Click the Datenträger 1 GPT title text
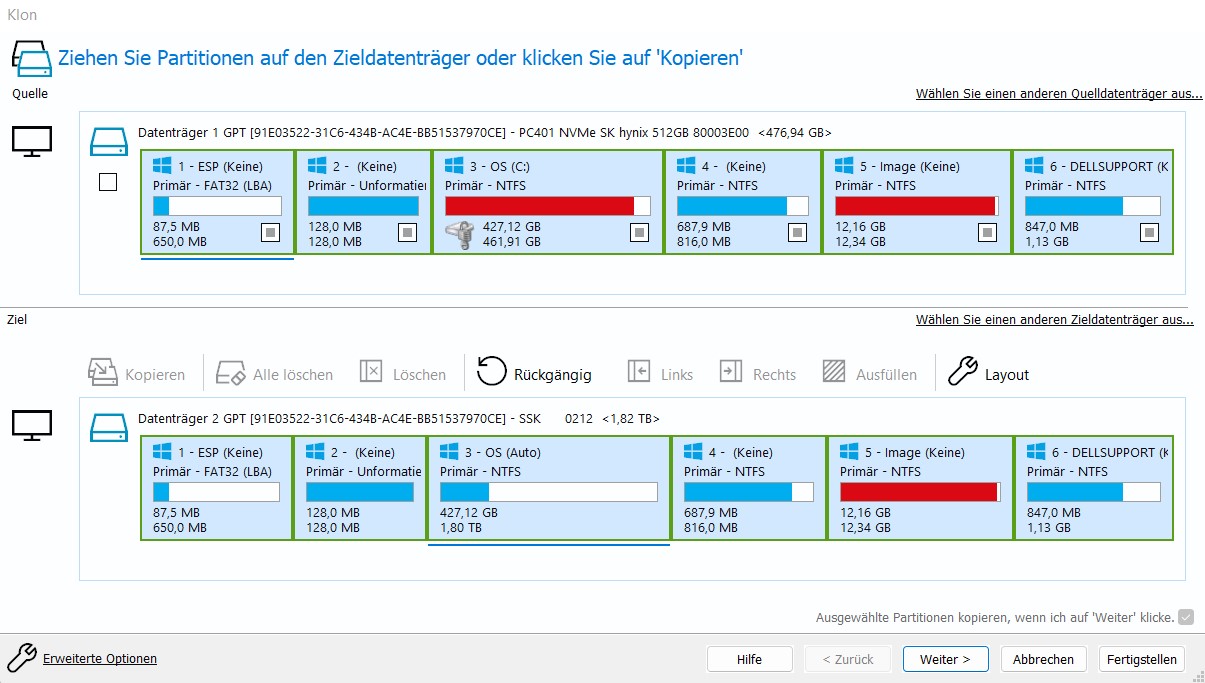The width and height of the screenshot is (1205, 683). coord(484,132)
